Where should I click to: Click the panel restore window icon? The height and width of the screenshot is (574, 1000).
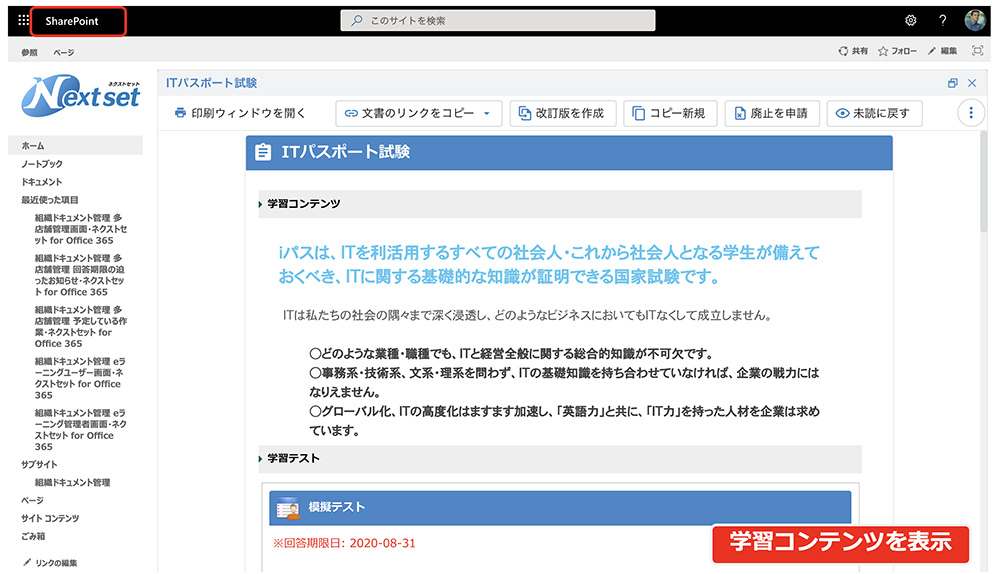[x=953, y=83]
